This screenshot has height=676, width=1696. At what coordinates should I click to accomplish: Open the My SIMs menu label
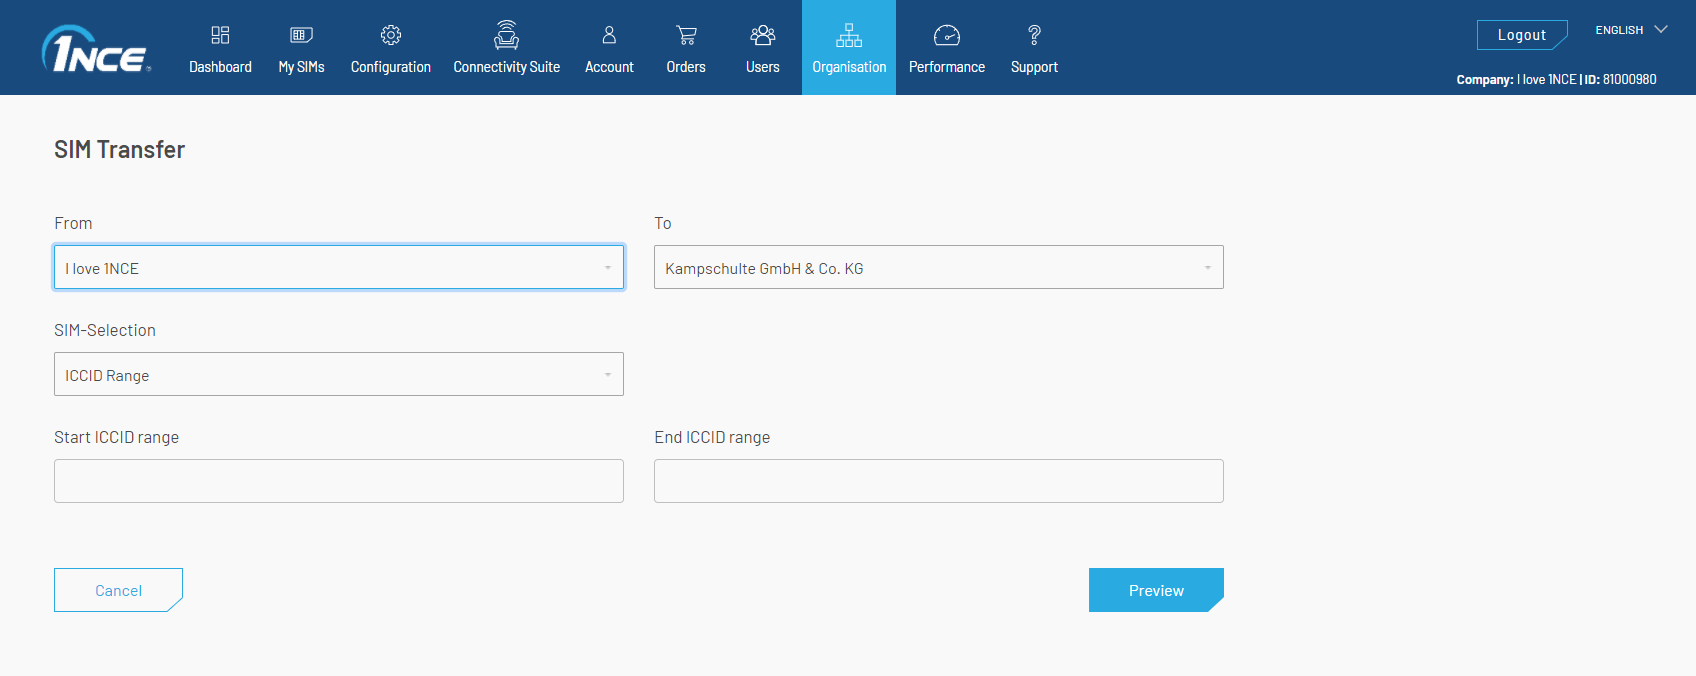point(301,67)
